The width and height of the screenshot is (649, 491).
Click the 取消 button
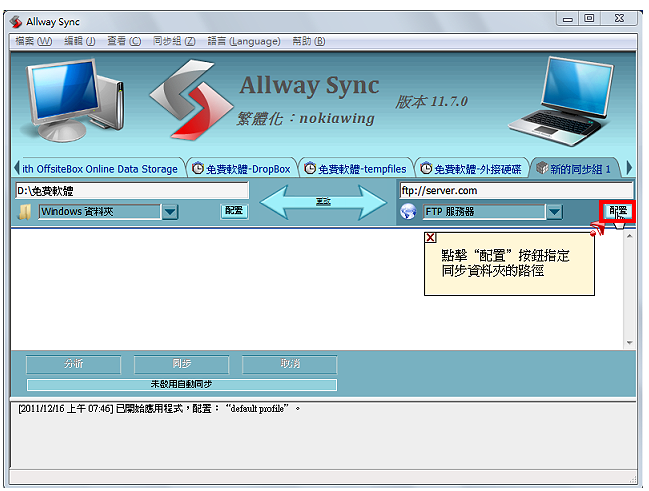(x=290, y=364)
